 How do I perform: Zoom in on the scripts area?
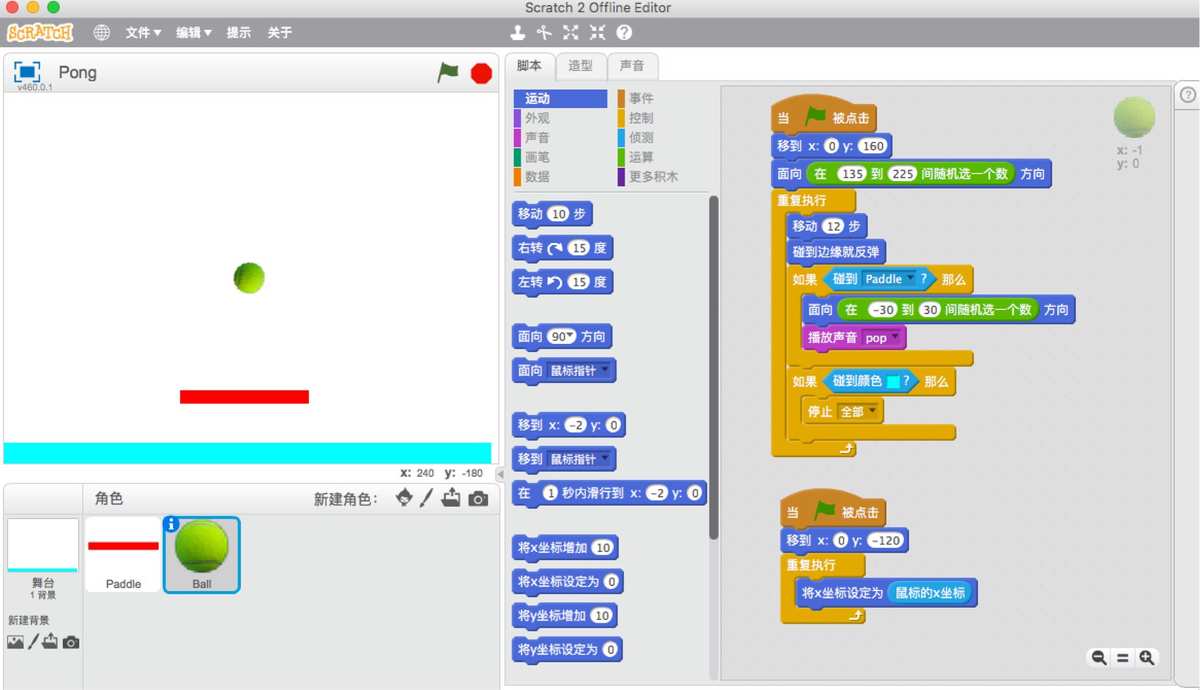click(x=1146, y=657)
